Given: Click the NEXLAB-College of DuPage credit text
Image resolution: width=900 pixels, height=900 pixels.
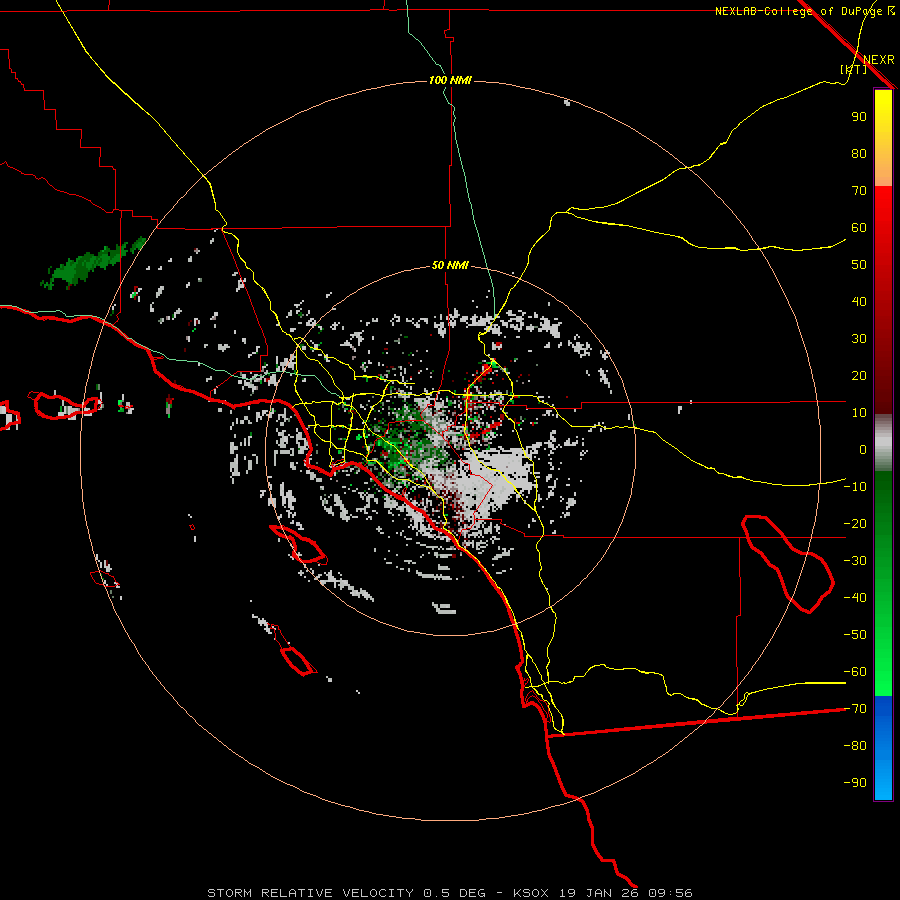Looking at the screenshot, I should point(804,11).
